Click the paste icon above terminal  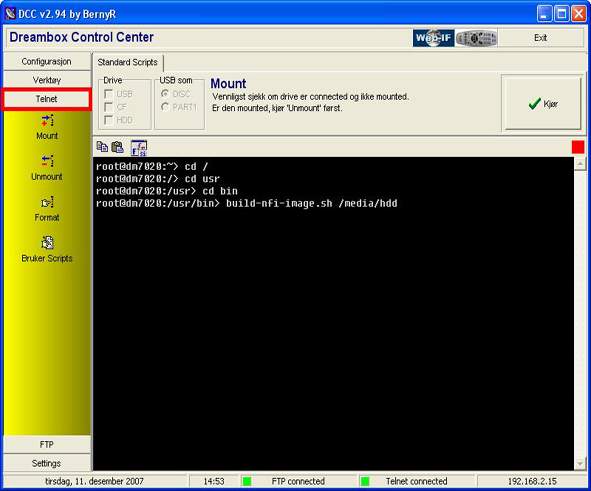(x=118, y=147)
